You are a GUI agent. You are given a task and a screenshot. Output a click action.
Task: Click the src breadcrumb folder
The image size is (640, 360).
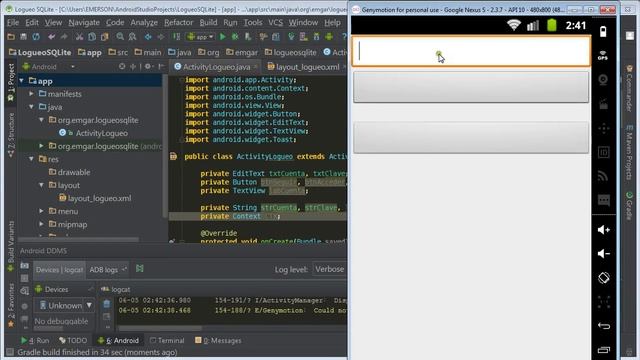(x=118, y=52)
